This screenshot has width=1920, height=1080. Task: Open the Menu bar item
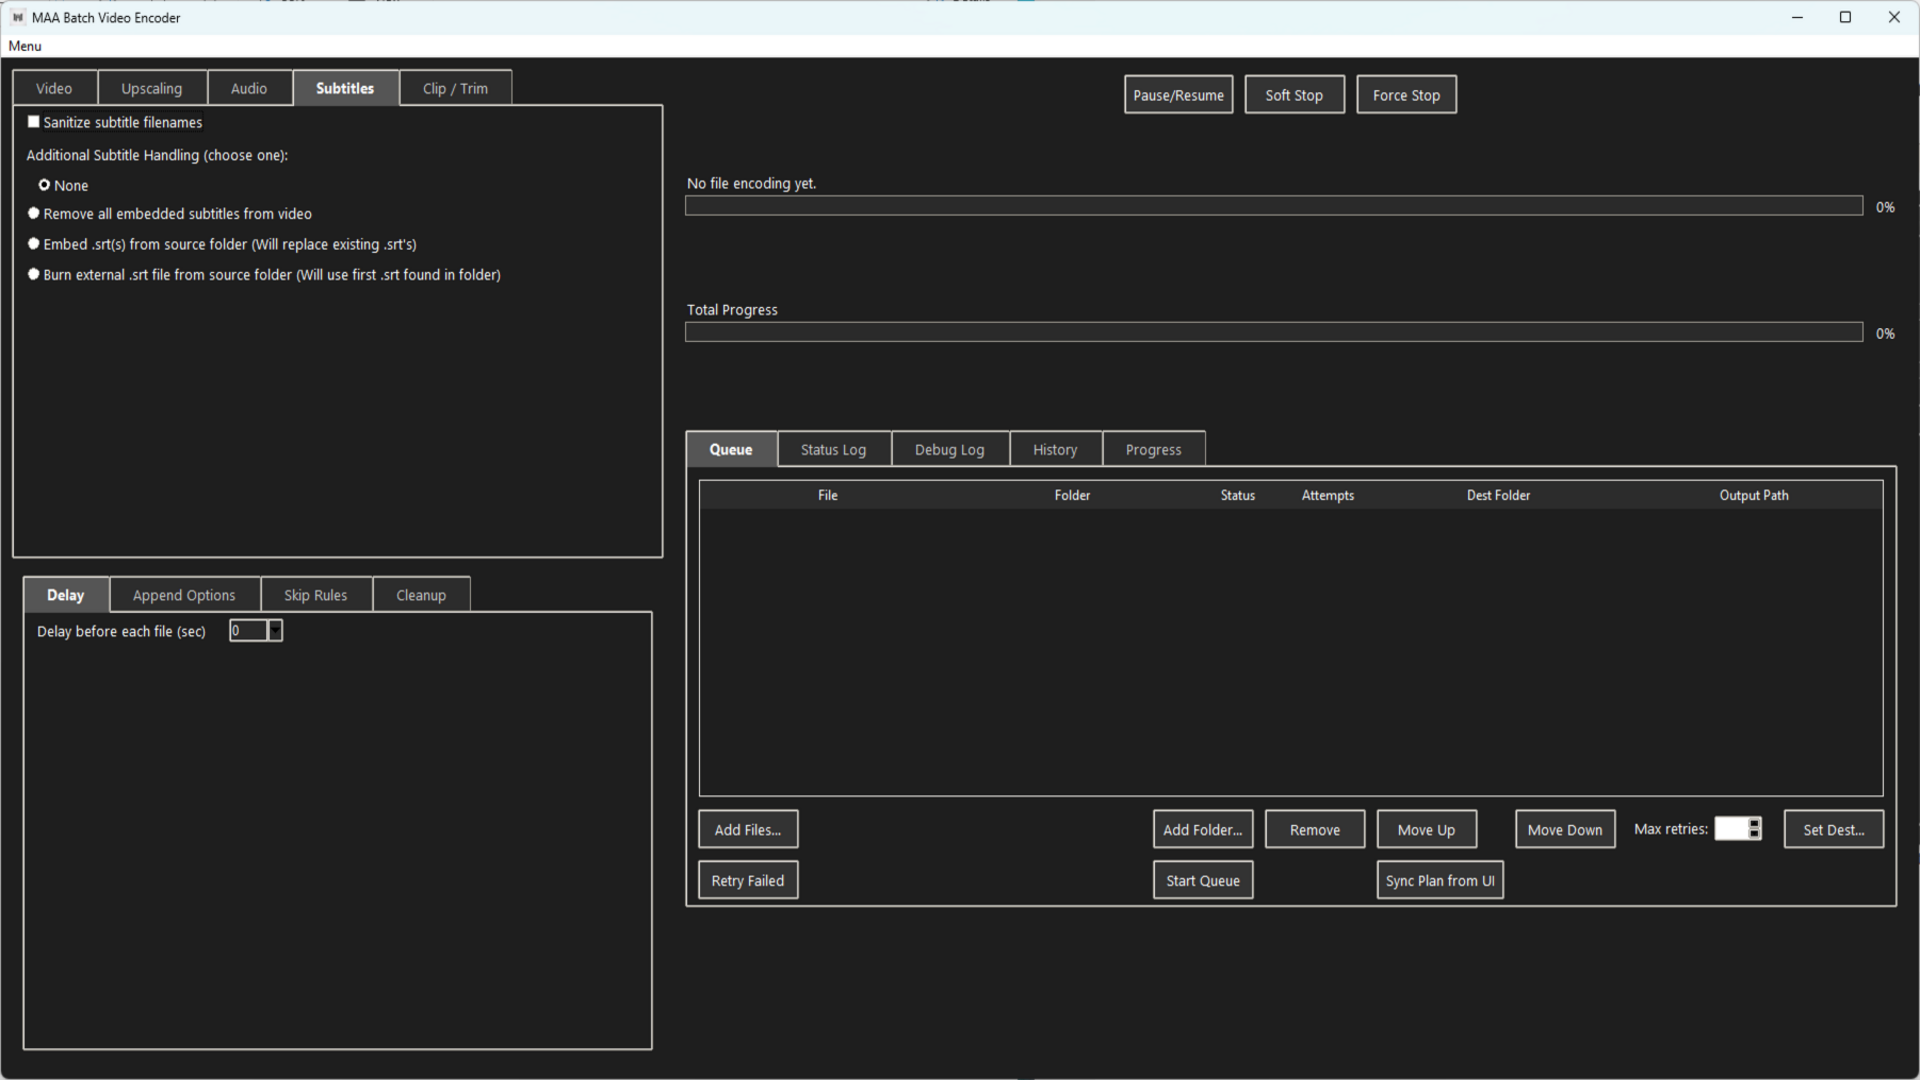tap(24, 46)
